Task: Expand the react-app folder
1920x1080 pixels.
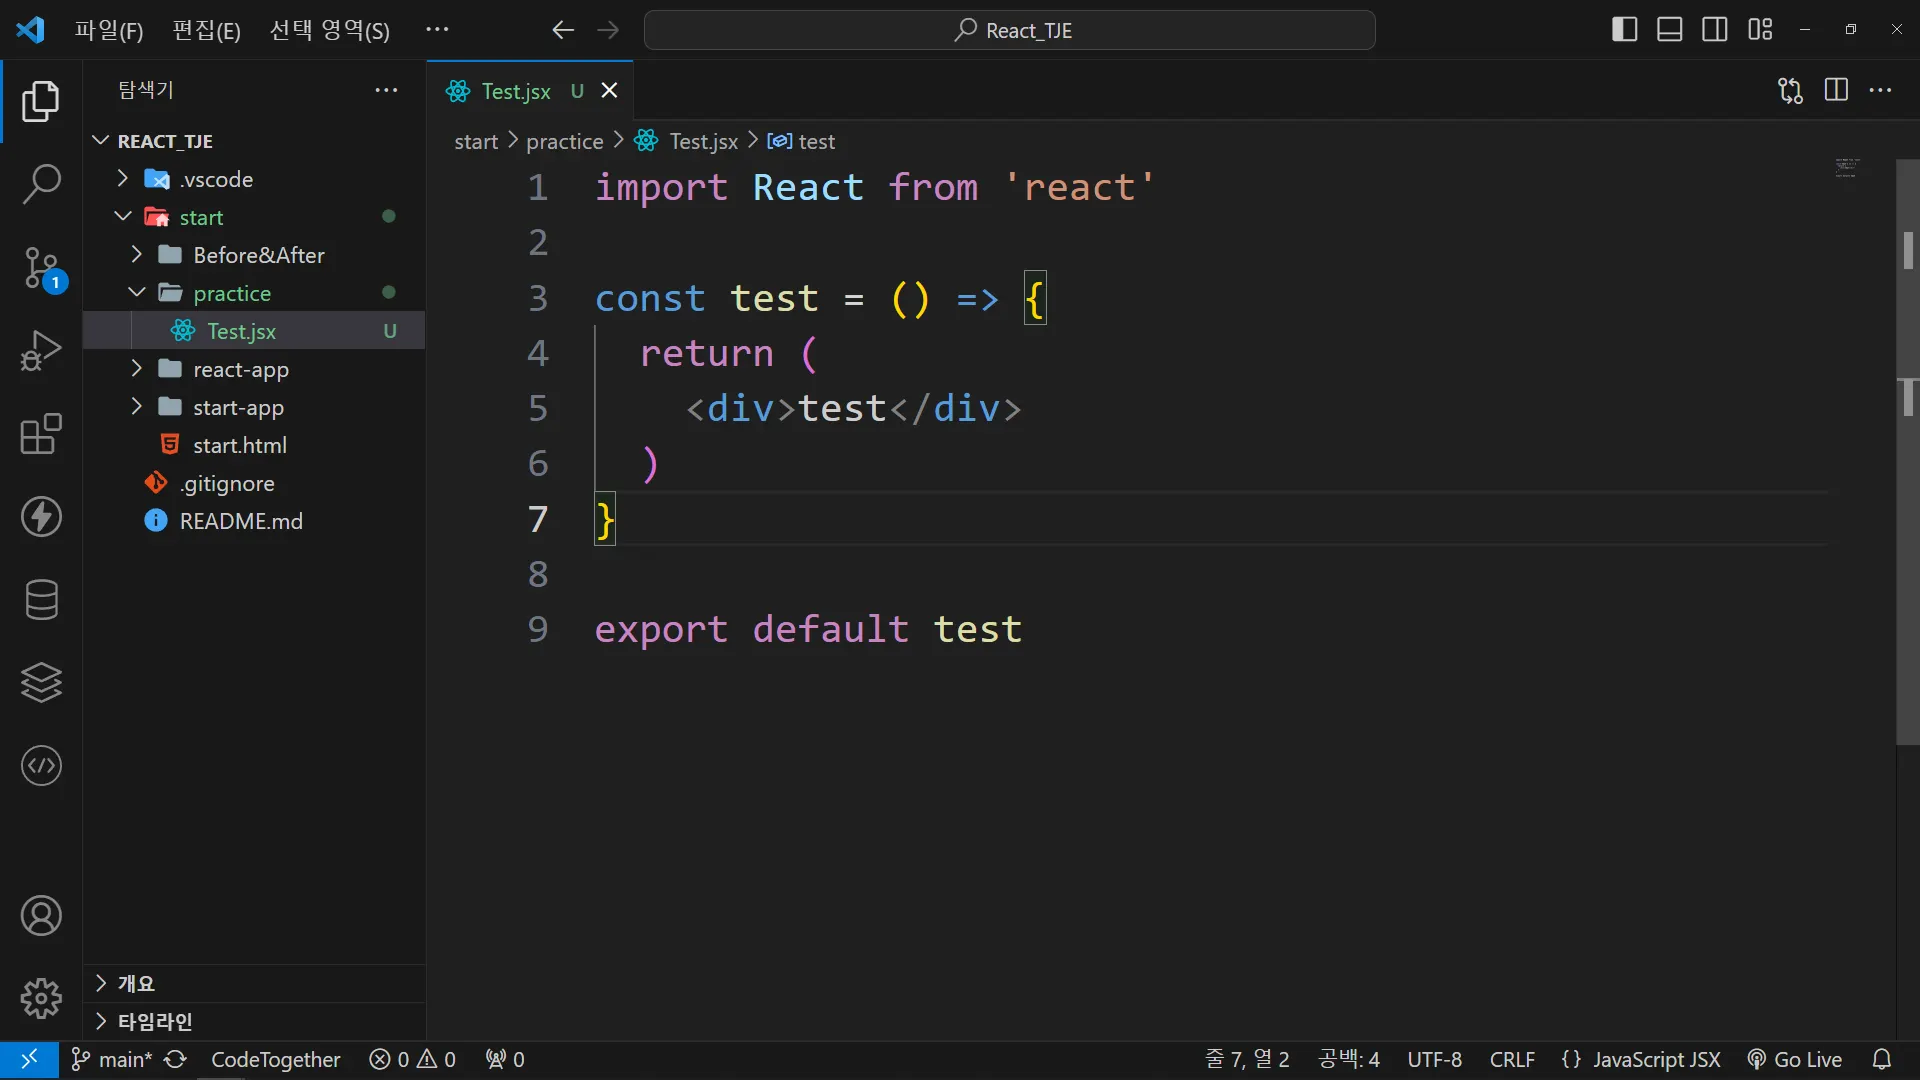Action: 240,369
